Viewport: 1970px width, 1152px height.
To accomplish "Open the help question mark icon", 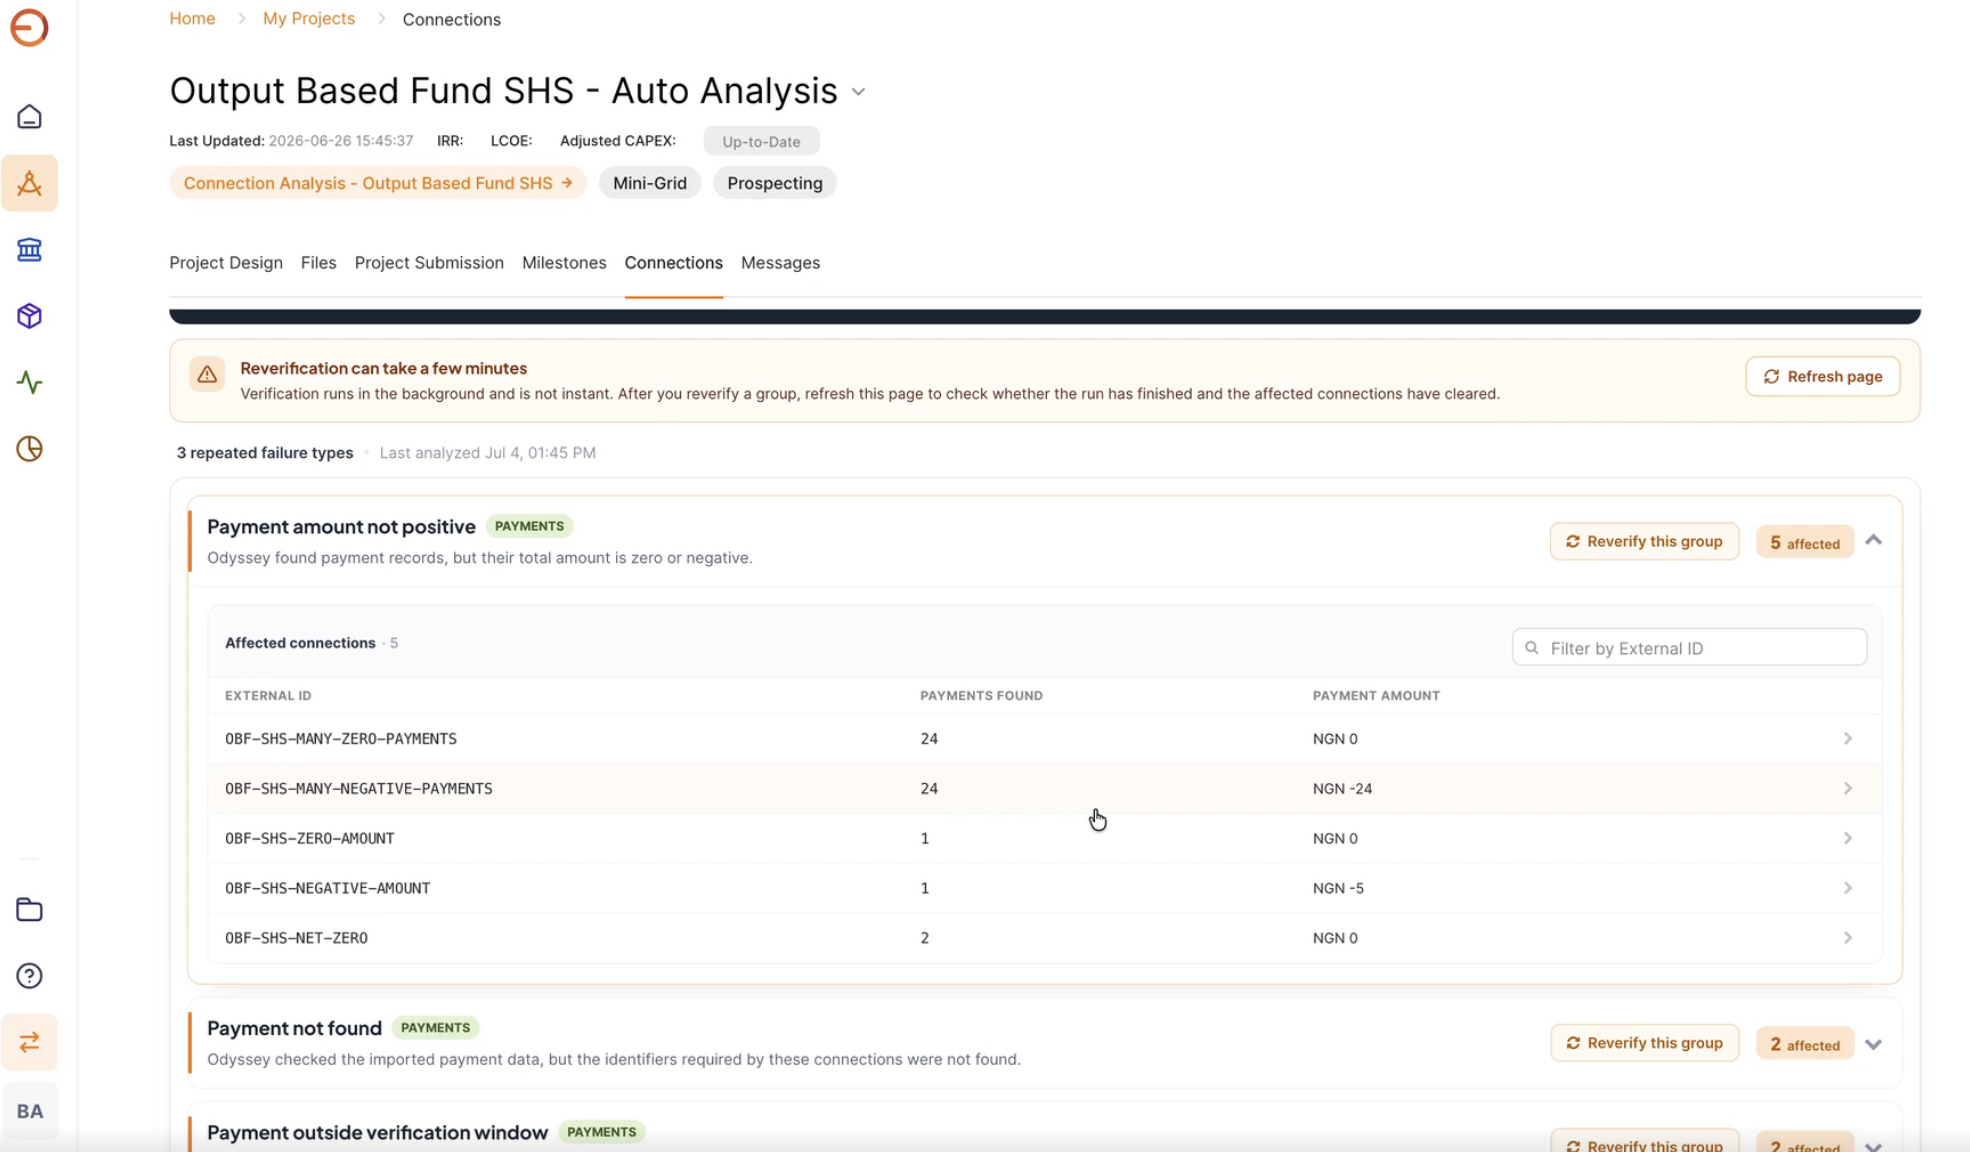I will click(29, 976).
